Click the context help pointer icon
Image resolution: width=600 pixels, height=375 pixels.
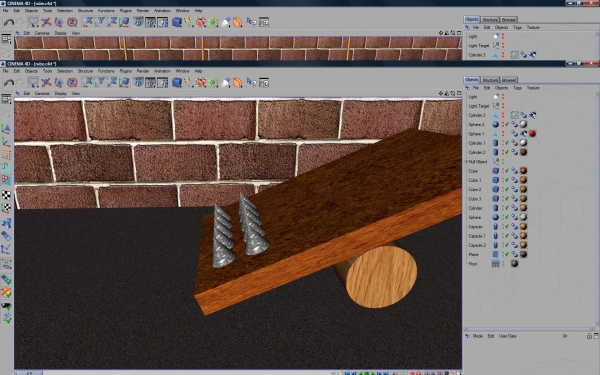[x=251, y=82]
